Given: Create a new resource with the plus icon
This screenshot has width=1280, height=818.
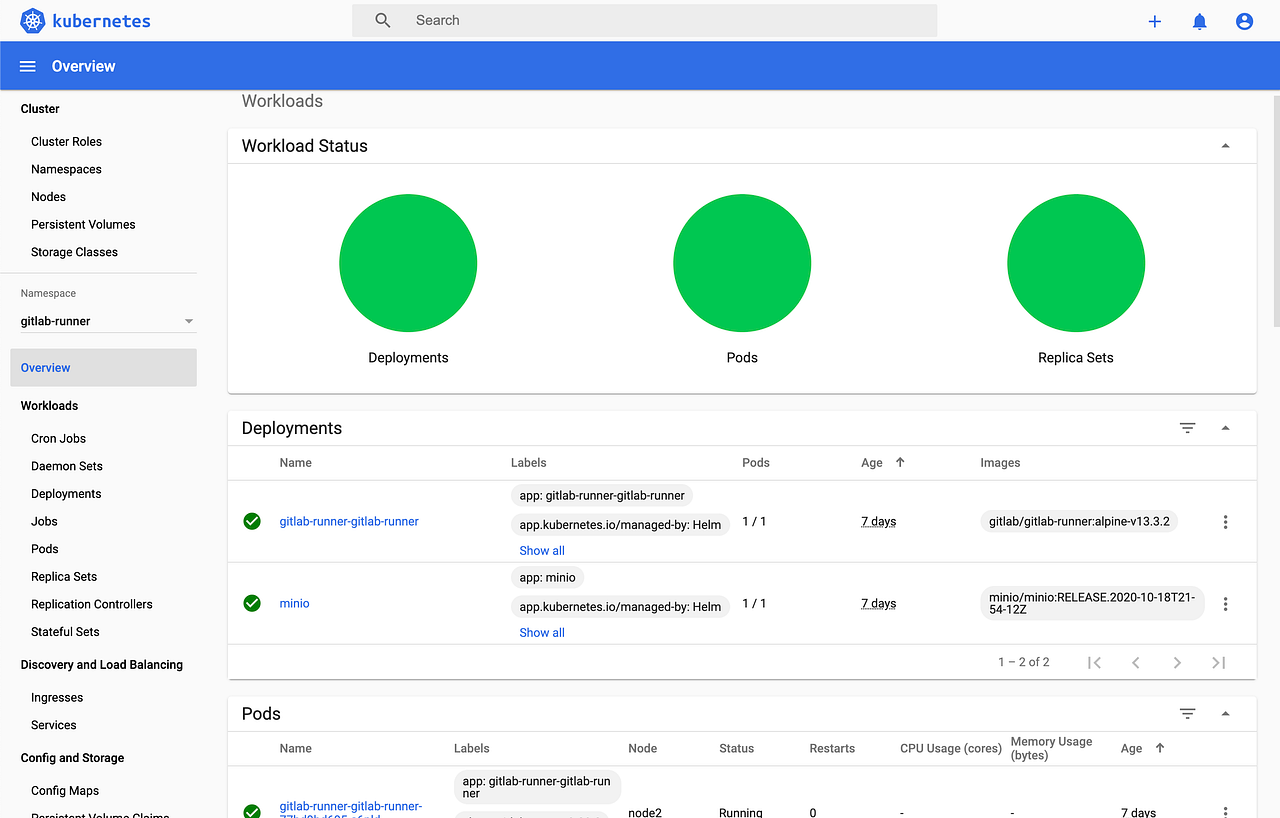Looking at the screenshot, I should tap(1155, 20).
